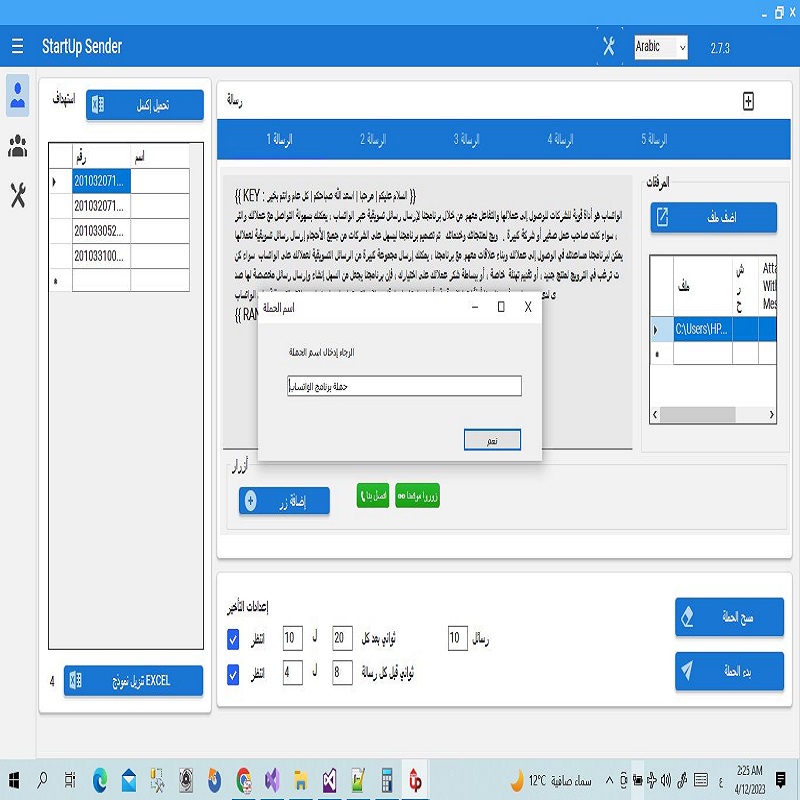Open the Windows Start menu
The width and height of the screenshot is (800, 800).
click(14, 780)
